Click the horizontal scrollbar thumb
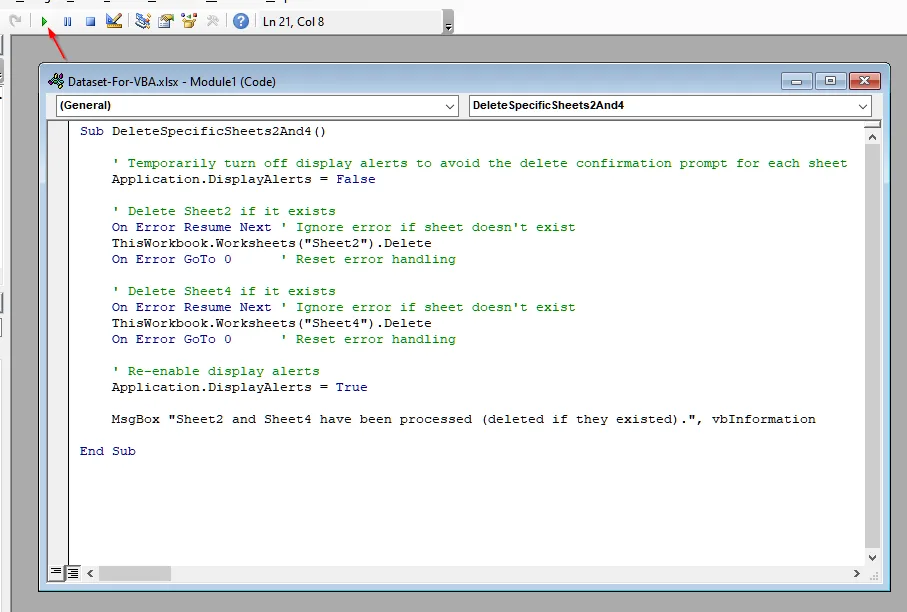Viewport: 907px width, 612px height. (x=135, y=573)
